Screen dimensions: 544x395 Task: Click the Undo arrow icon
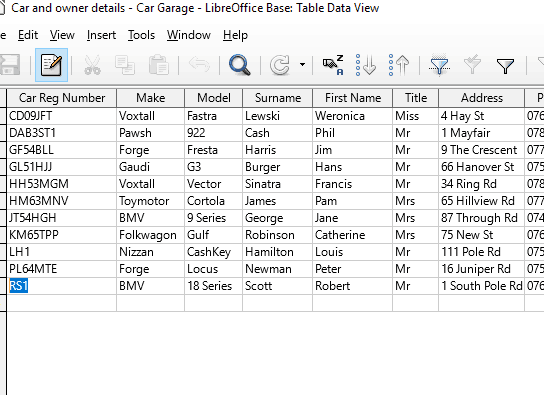click(199, 65)
